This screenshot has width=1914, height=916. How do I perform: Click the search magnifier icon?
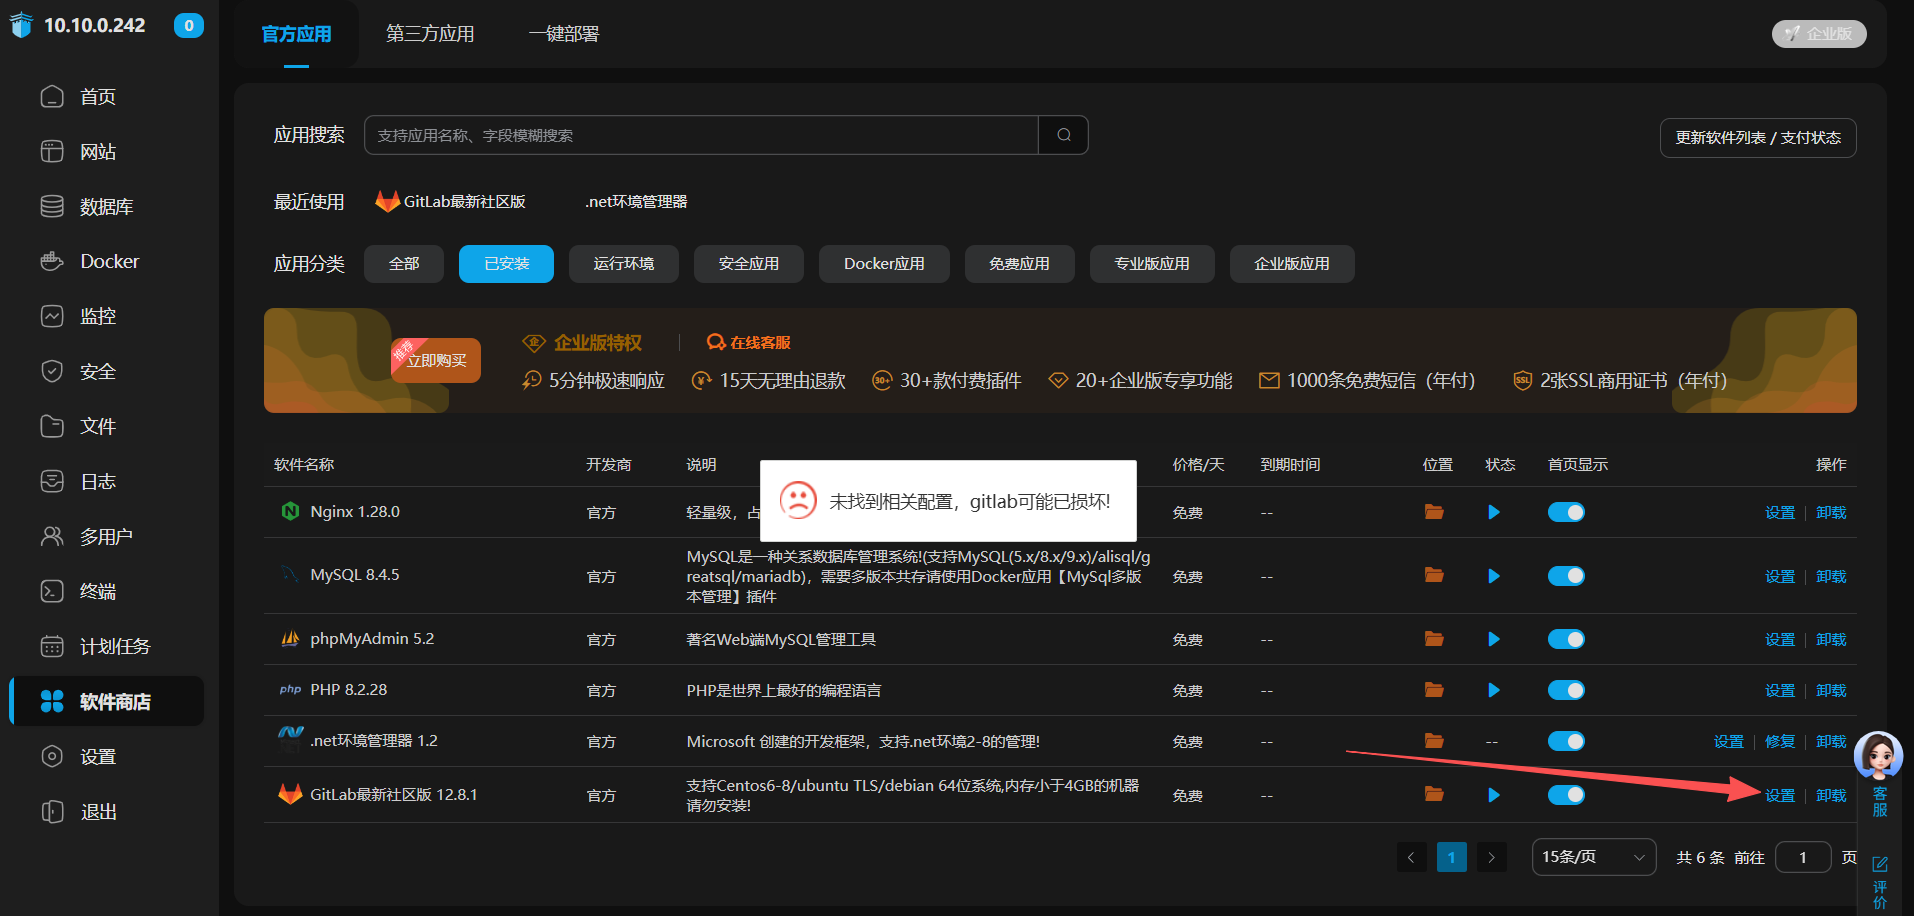[x=1062, y=134]
